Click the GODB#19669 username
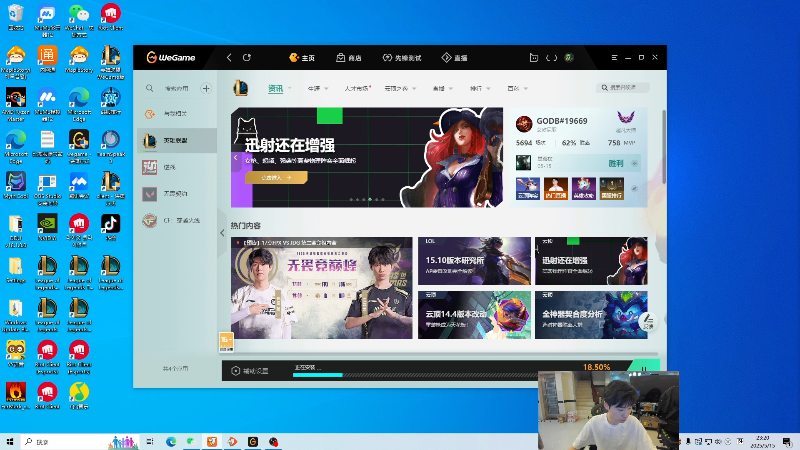 click(562, 121)
